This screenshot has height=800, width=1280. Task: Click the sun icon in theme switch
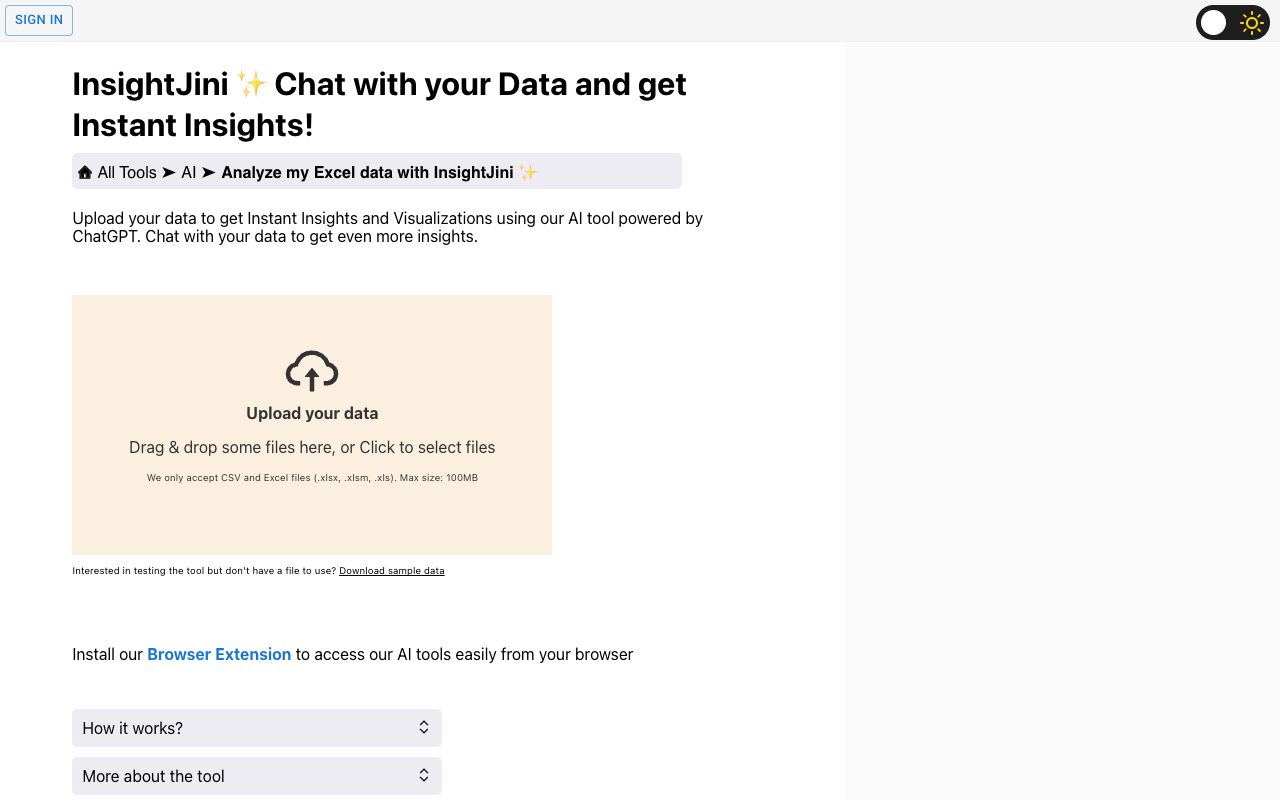[1251, 23]
